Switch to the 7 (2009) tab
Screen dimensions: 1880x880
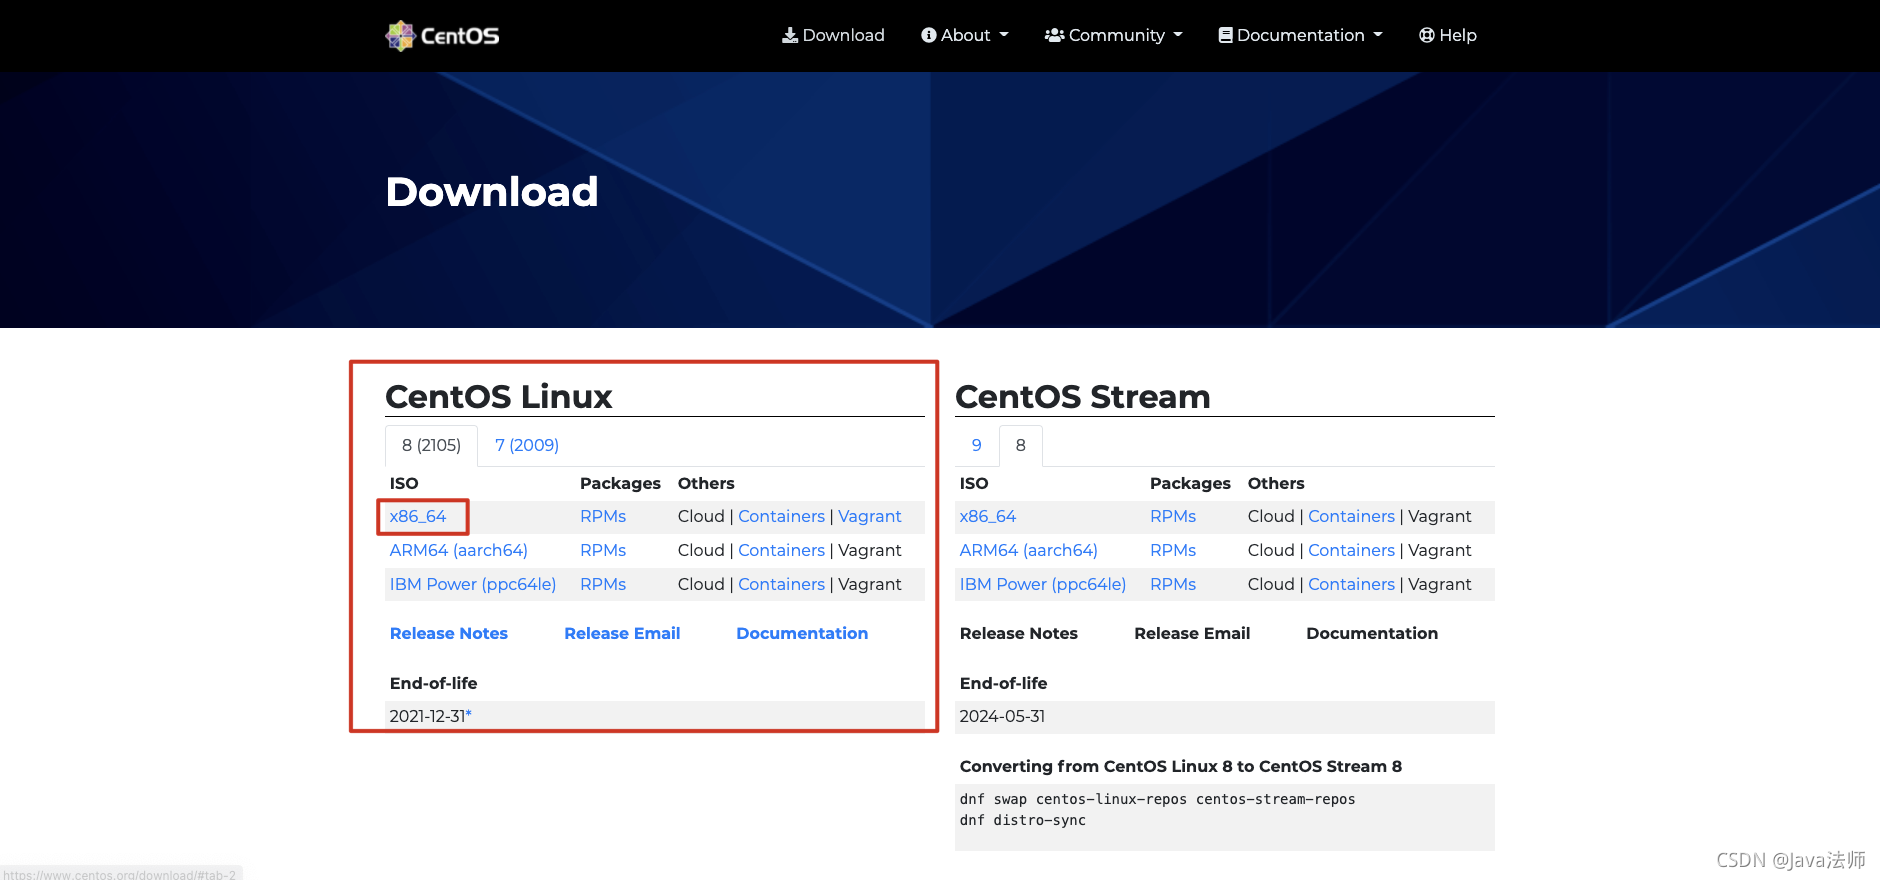click(527, 445)
